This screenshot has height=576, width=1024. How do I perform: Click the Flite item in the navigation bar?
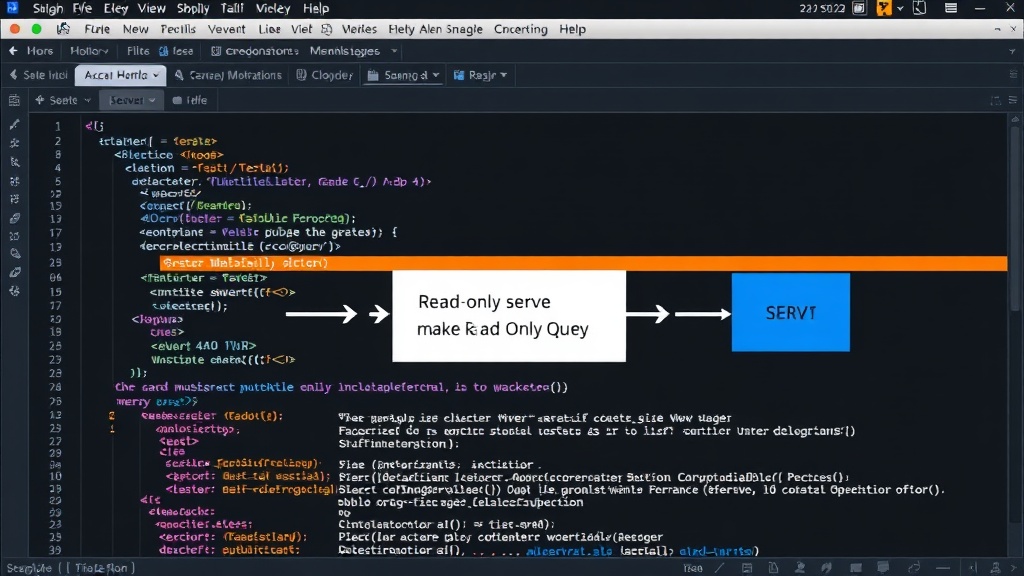point(138,51)
